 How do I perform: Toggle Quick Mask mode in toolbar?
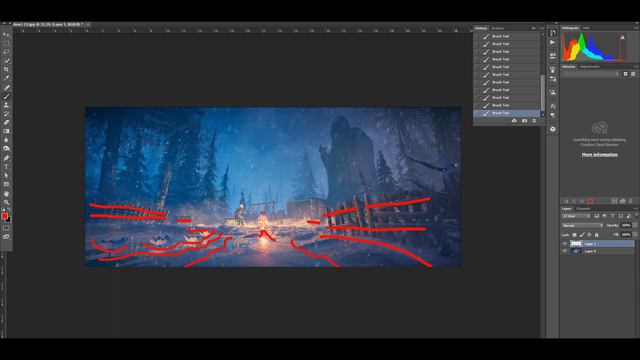6,228
